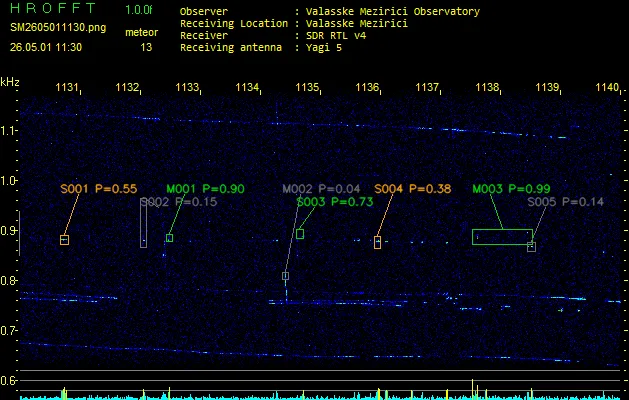Select the SDR RTL V4 receiver value
The width and height of the screenshot is (629, 400).
336,36
